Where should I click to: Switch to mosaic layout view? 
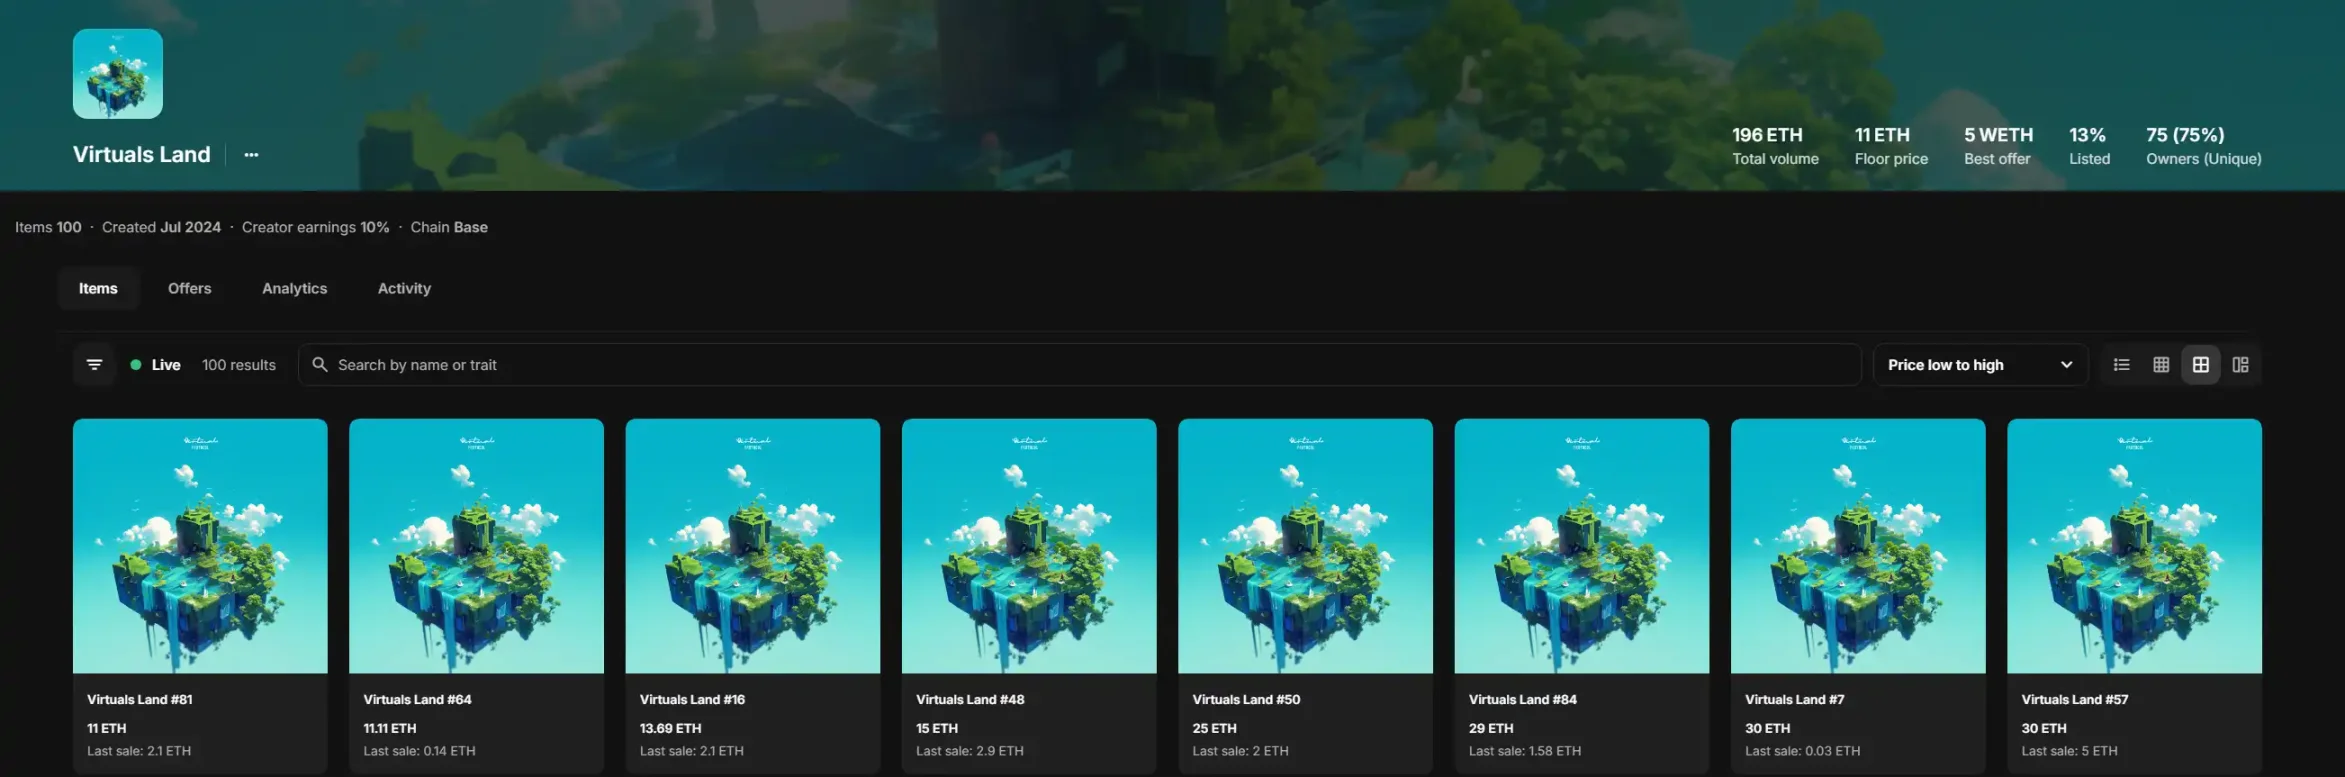pos(2240,365)
